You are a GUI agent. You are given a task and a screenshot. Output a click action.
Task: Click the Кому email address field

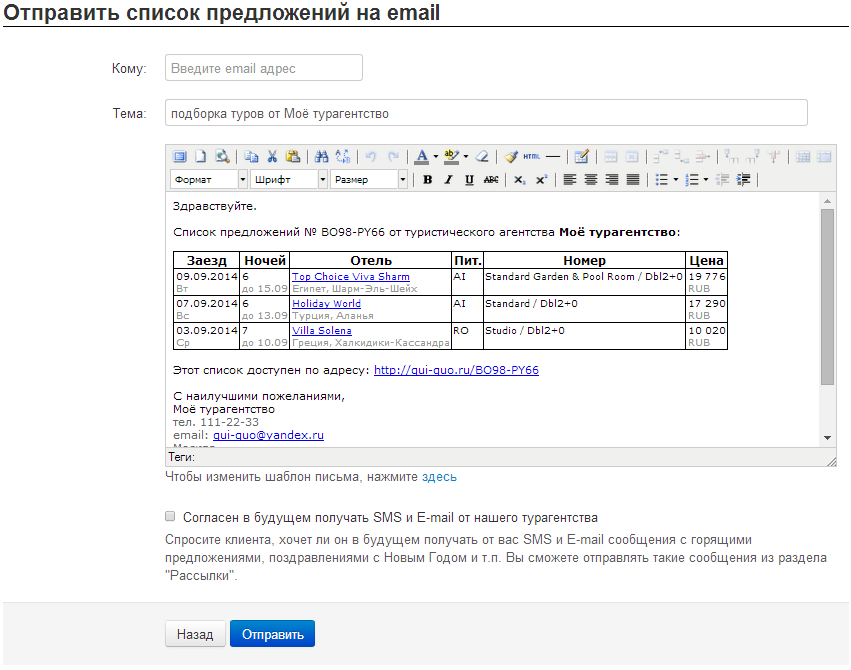click(264, 68)
